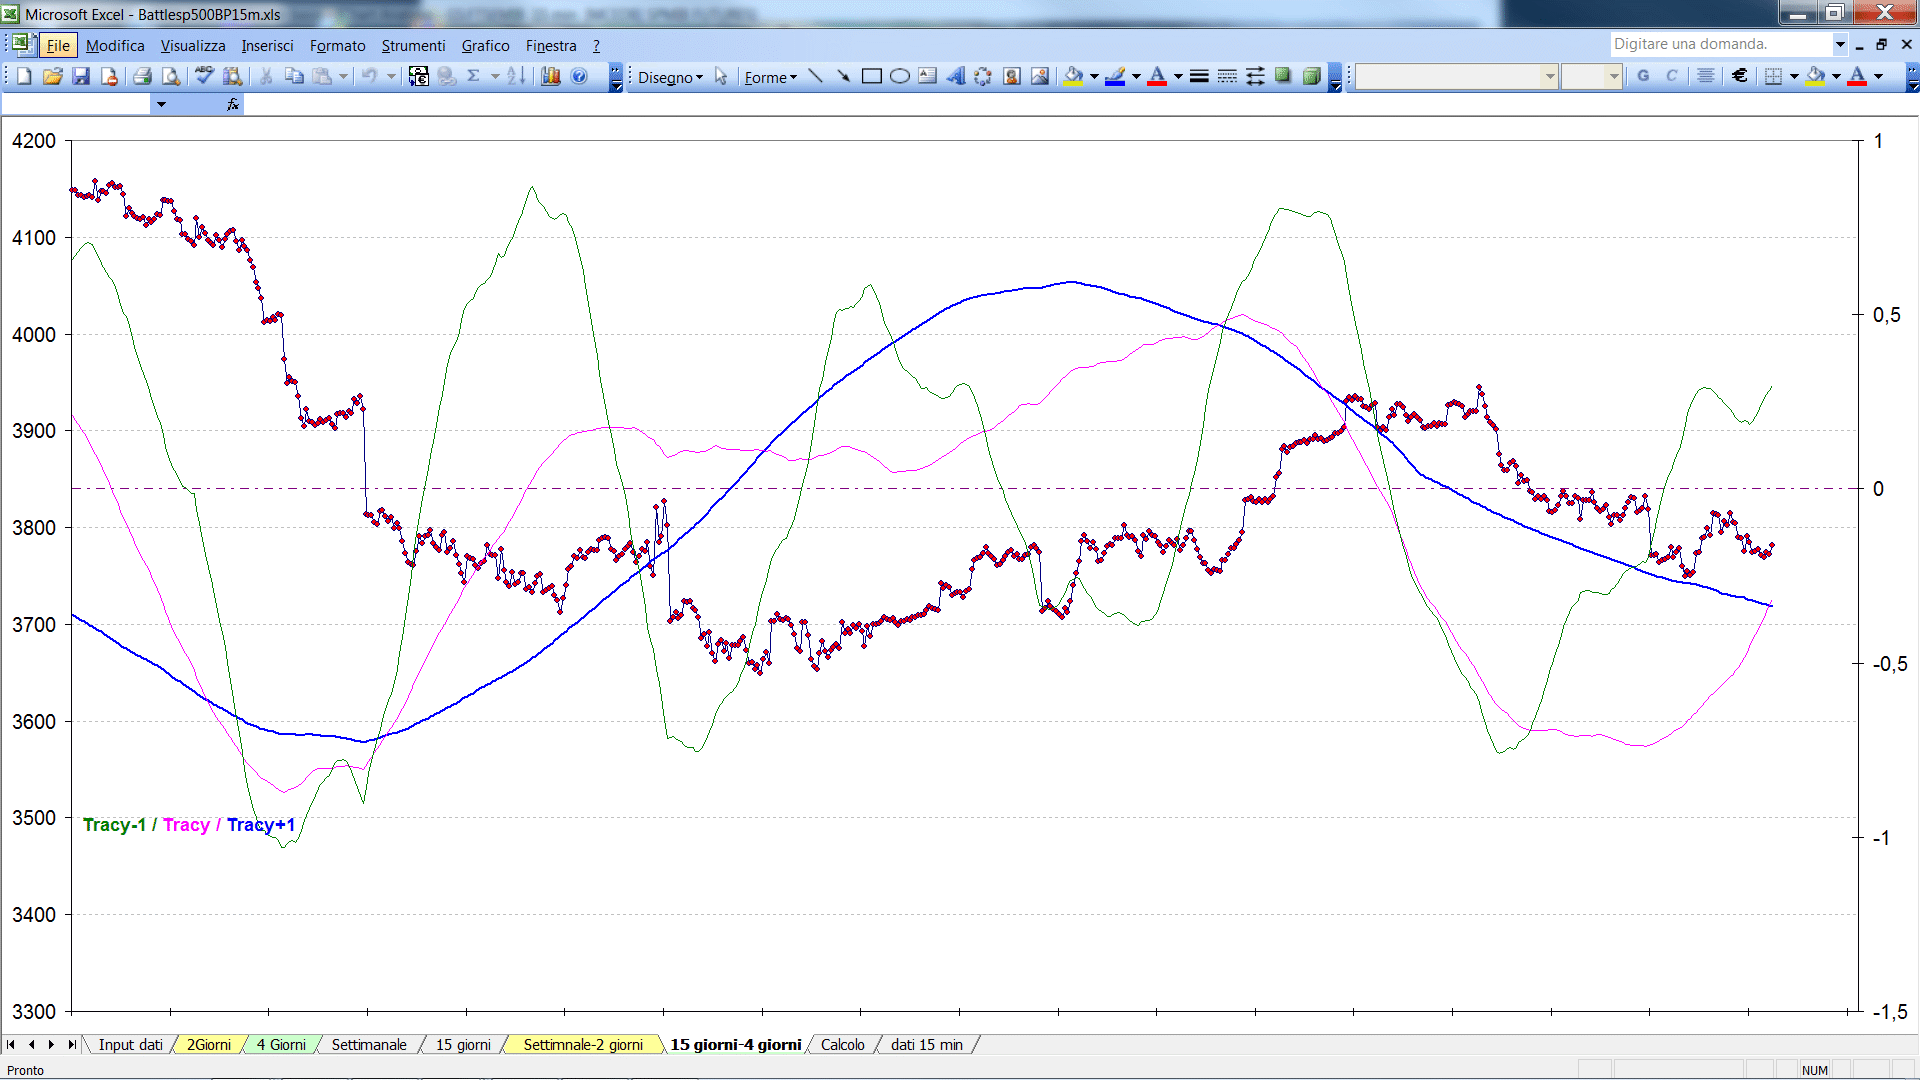Click the Copy icon

(294, 76)
